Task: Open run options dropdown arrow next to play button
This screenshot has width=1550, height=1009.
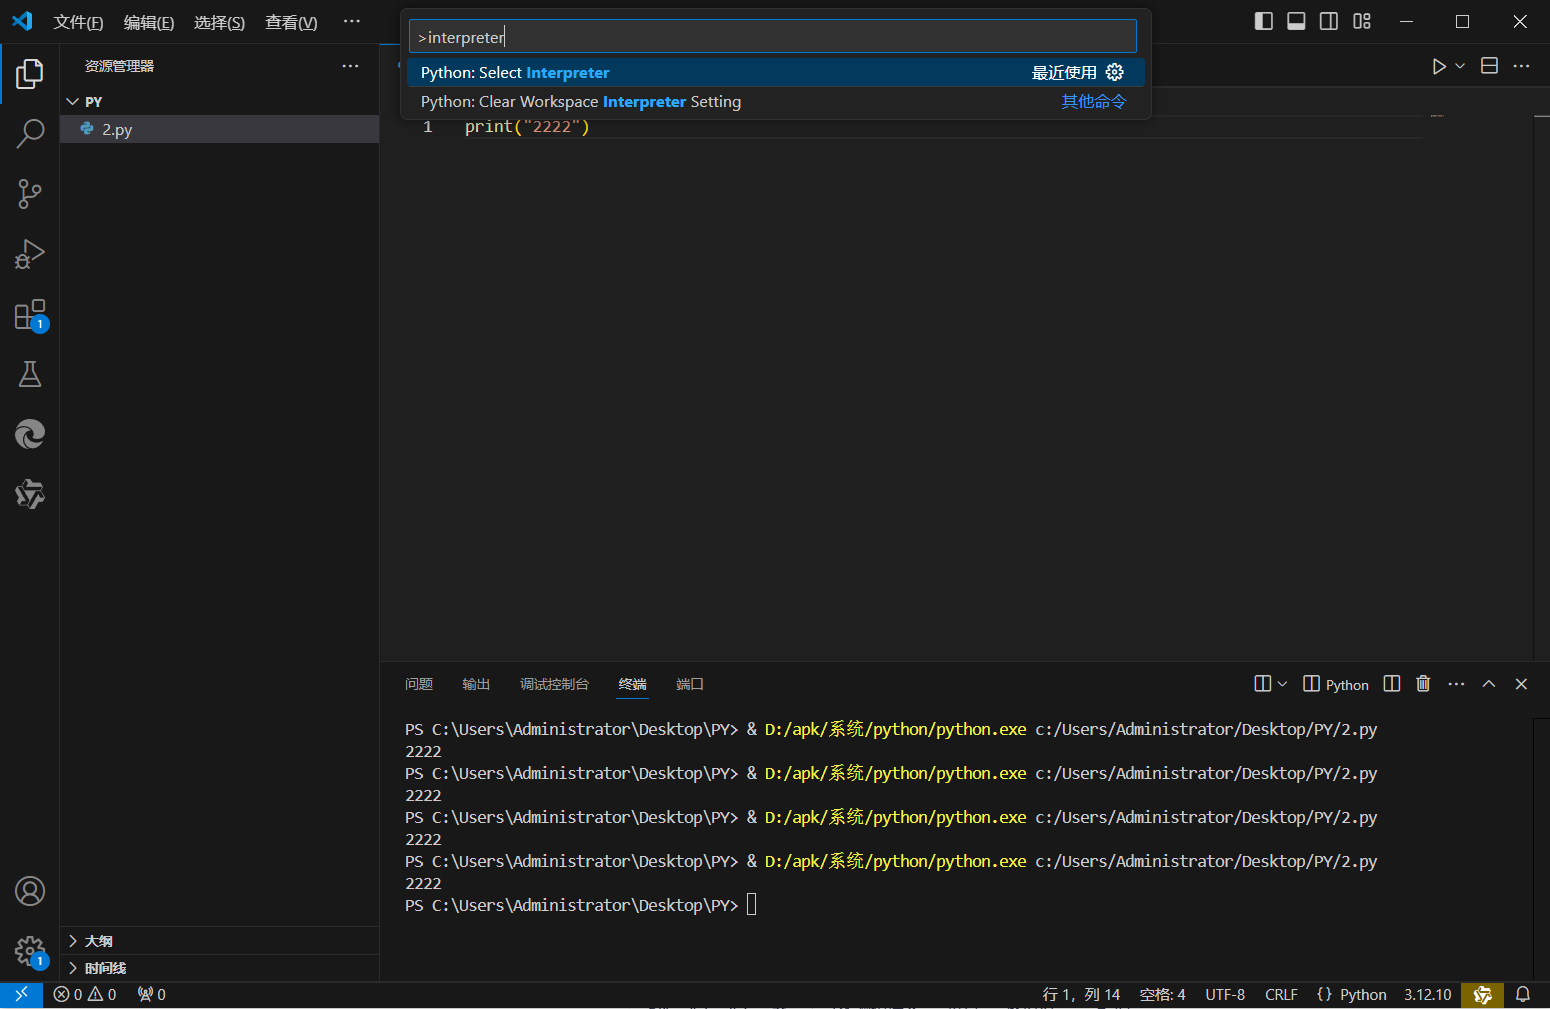Action: click(1460, 66)
